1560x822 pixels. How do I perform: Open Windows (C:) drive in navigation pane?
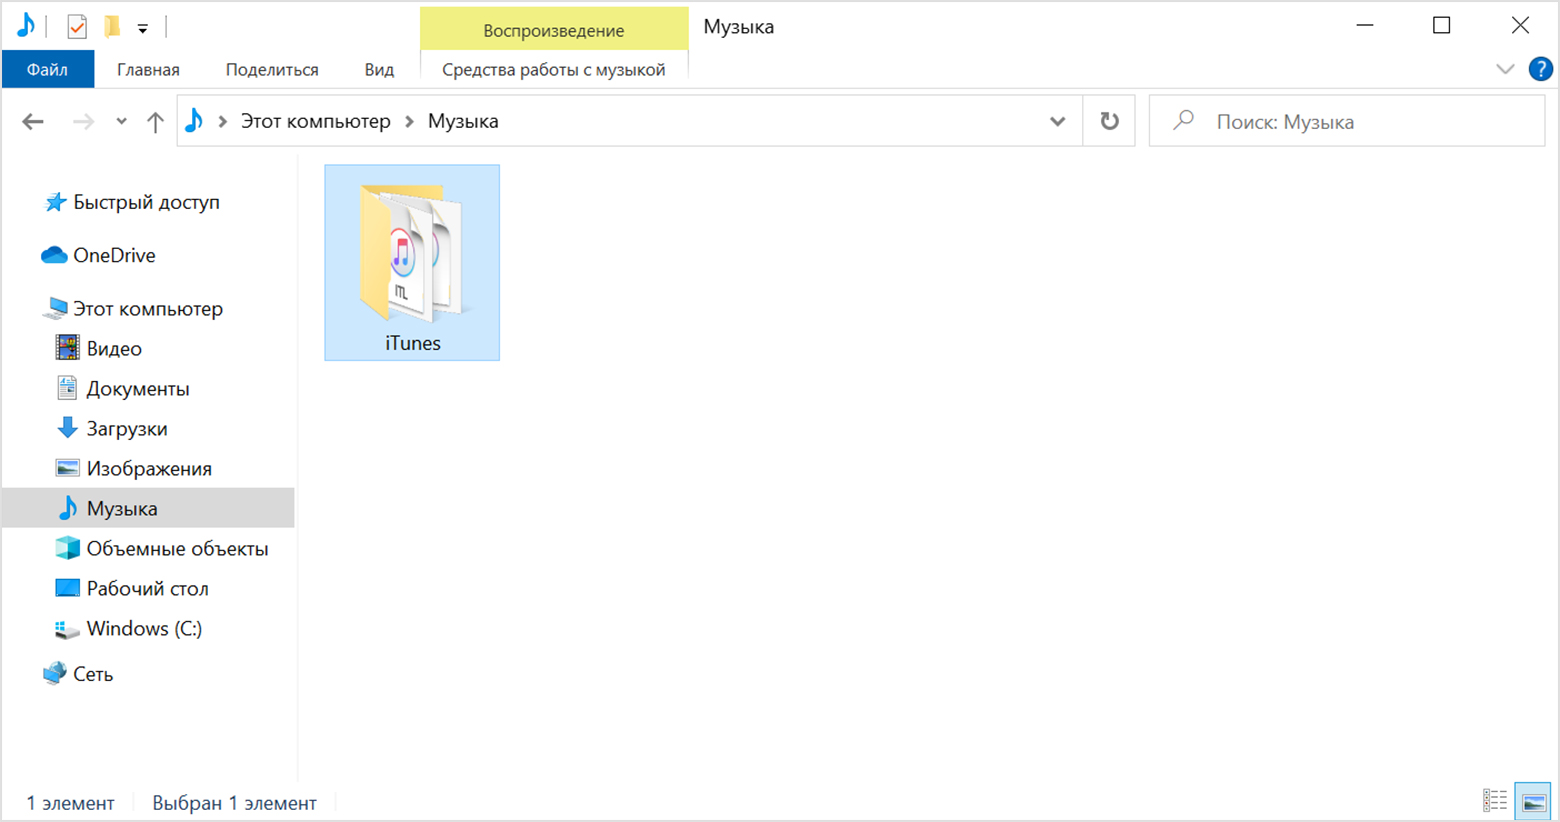tap(144, 628)
